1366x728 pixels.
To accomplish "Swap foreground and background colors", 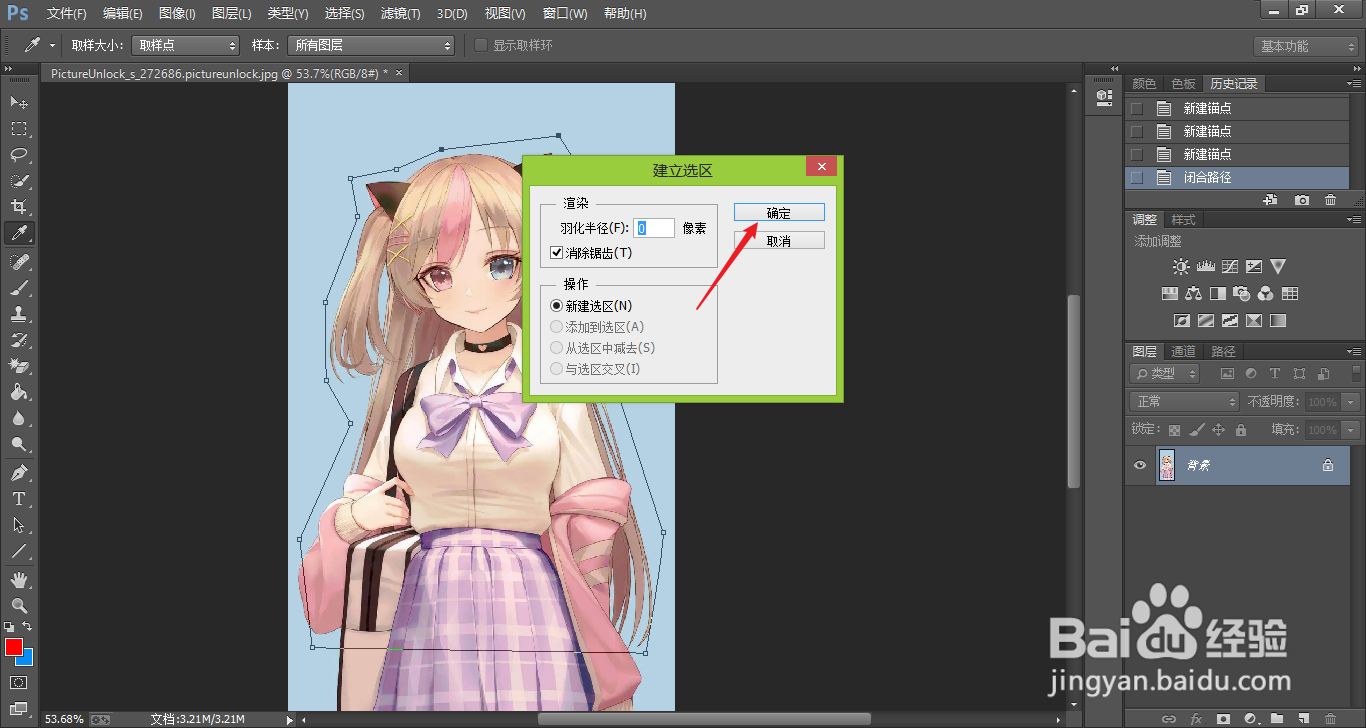I will click(27, 626).
